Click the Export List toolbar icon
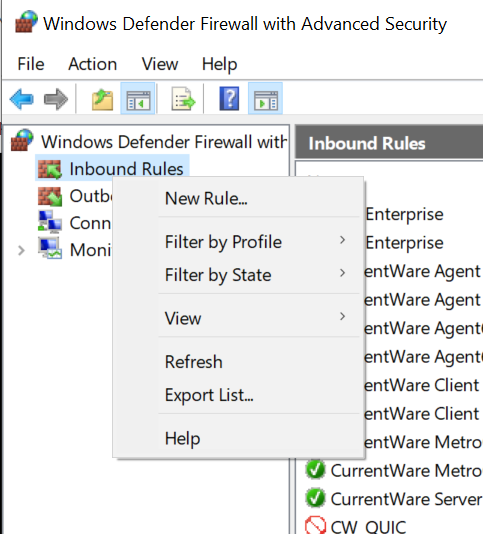 (184, 99)
